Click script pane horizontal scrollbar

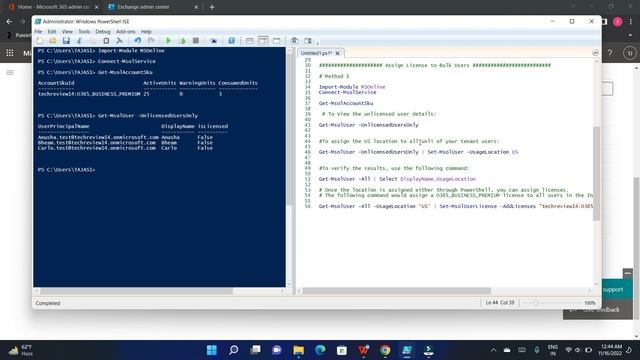(x=396, y=291)
